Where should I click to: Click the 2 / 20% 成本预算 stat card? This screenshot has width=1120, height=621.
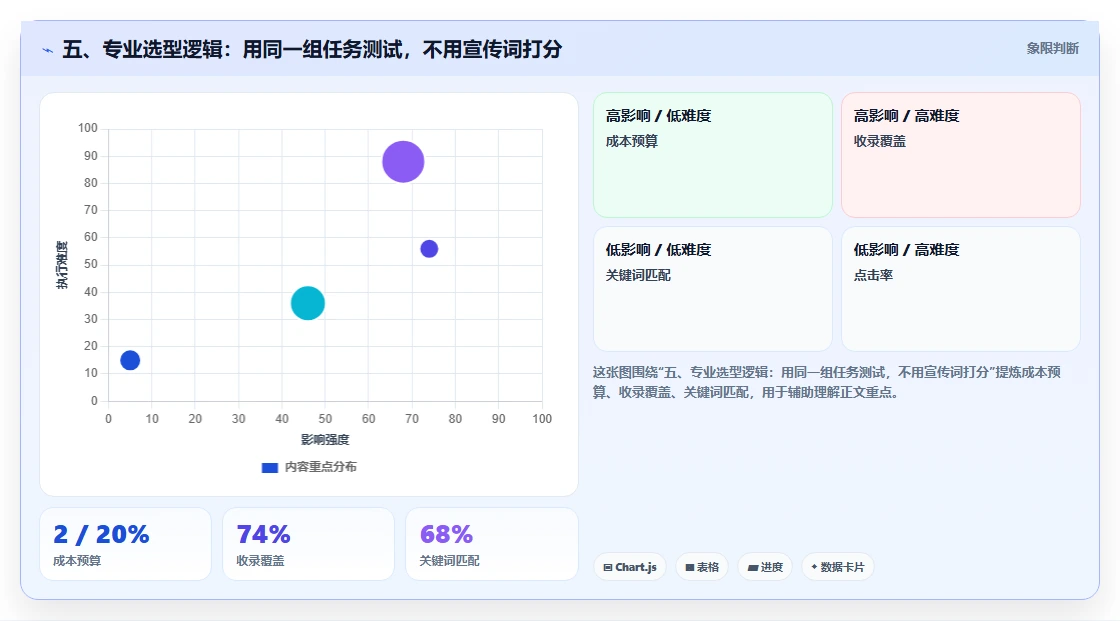[126, 544]
